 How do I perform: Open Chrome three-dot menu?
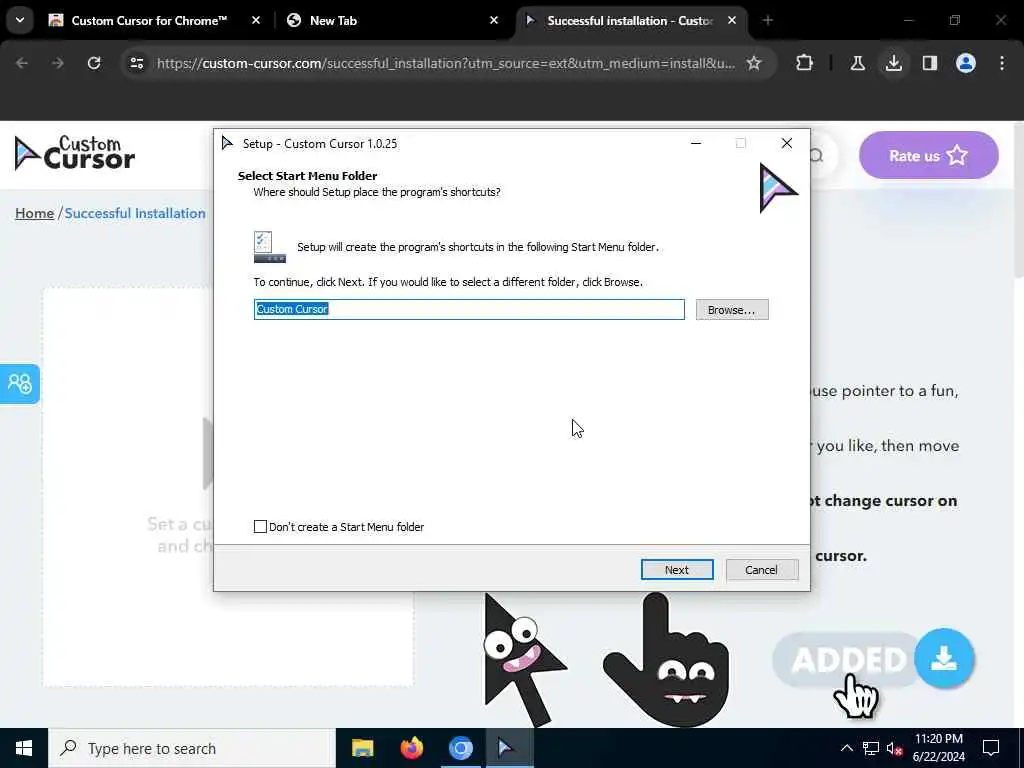(1002, 63)
